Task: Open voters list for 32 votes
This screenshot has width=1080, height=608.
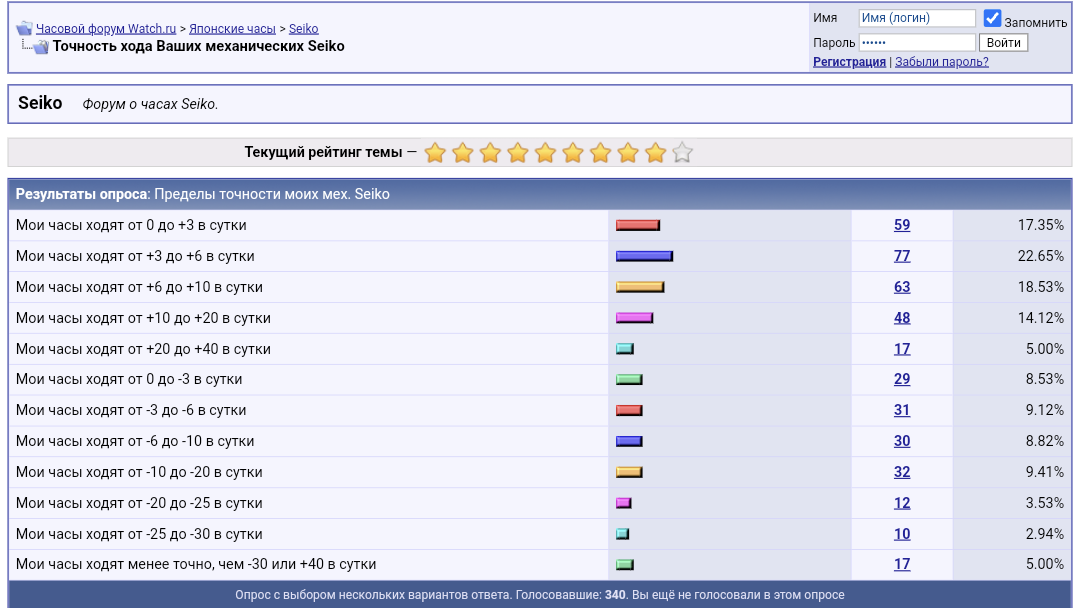Action: (x=902, y=472)
